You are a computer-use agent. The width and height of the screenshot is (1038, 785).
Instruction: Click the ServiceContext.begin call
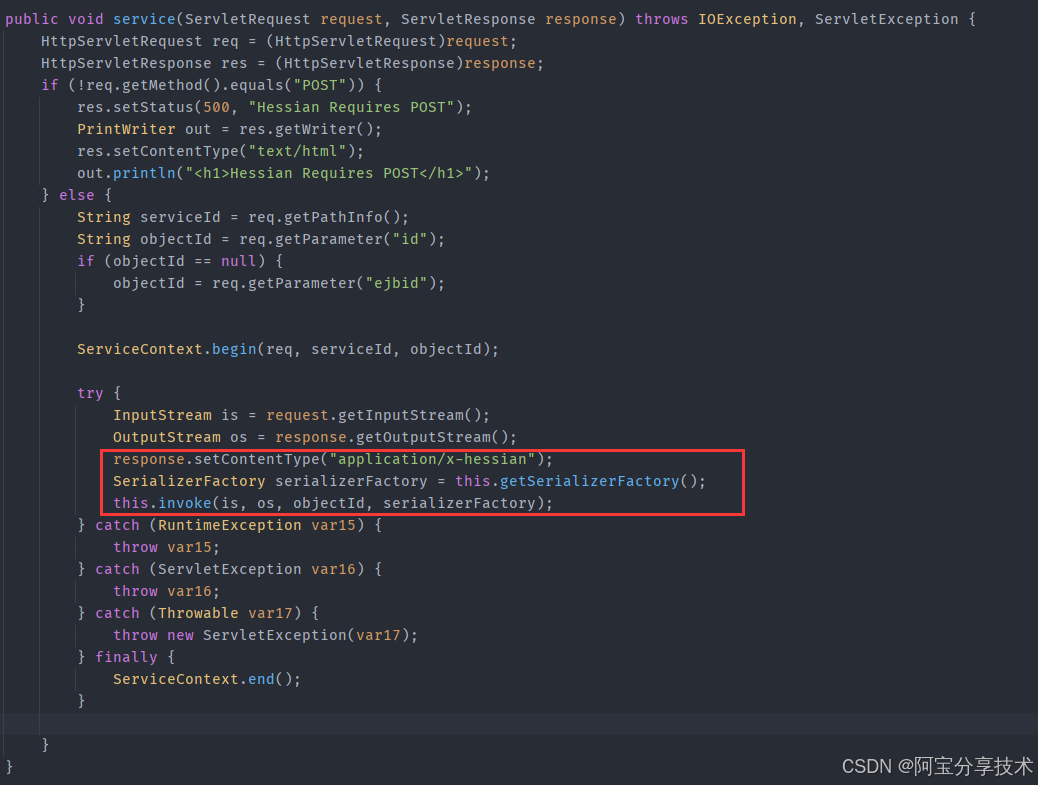click(x=287, y=349)
